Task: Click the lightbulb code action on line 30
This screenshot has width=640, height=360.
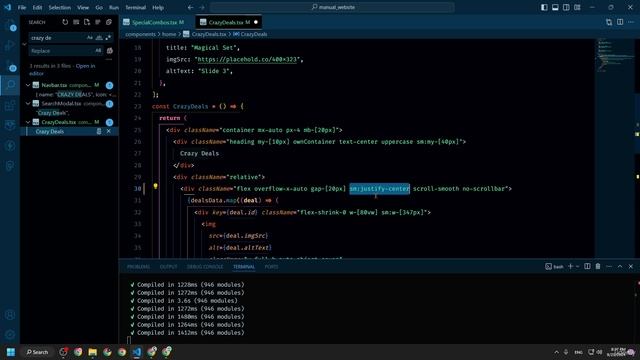Action: point(156,186)
